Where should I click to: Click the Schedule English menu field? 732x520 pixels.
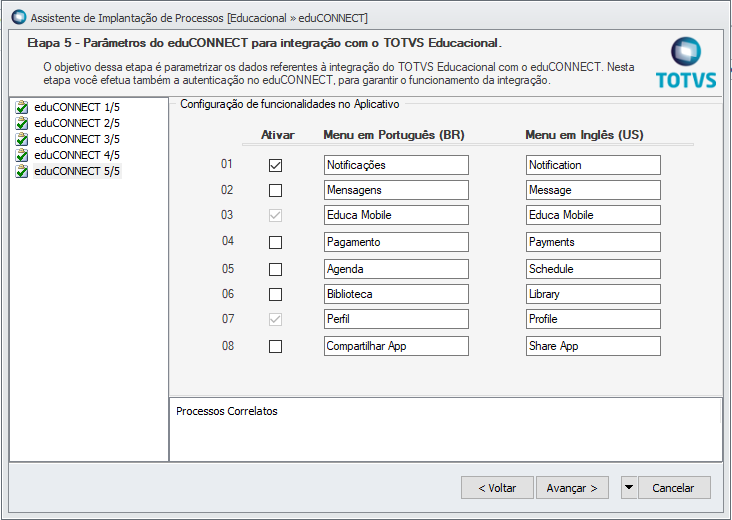coord(593,269)
